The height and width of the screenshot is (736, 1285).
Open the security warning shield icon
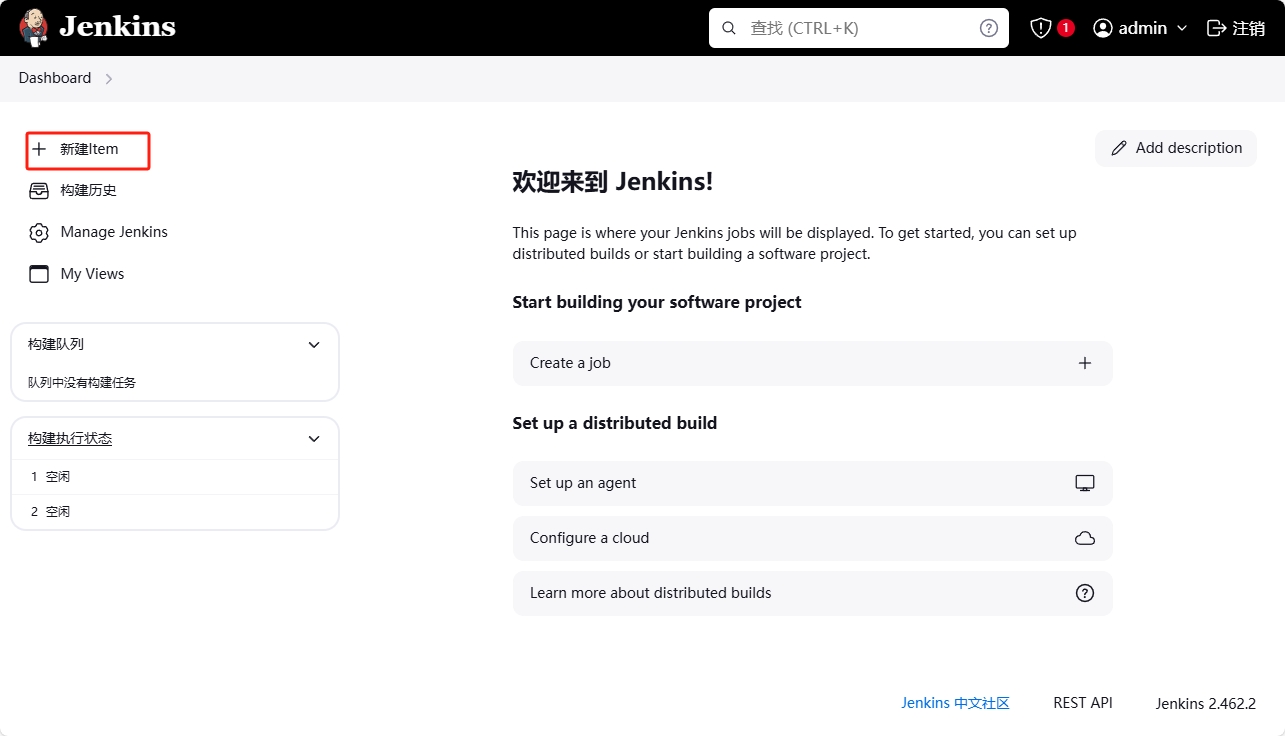tap(1040, 28)
